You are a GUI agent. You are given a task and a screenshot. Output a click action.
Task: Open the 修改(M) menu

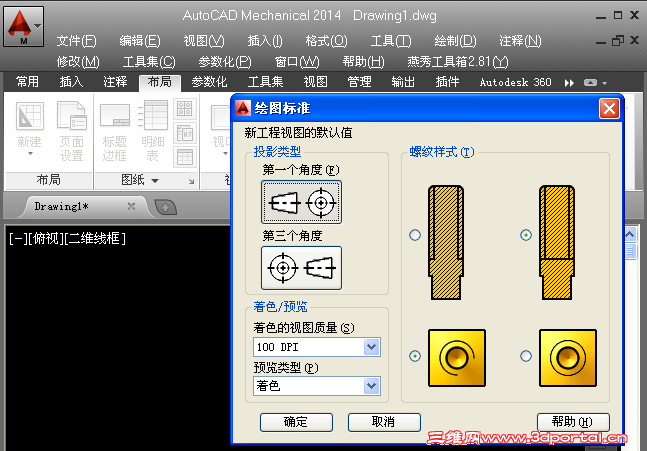[78, 62]
